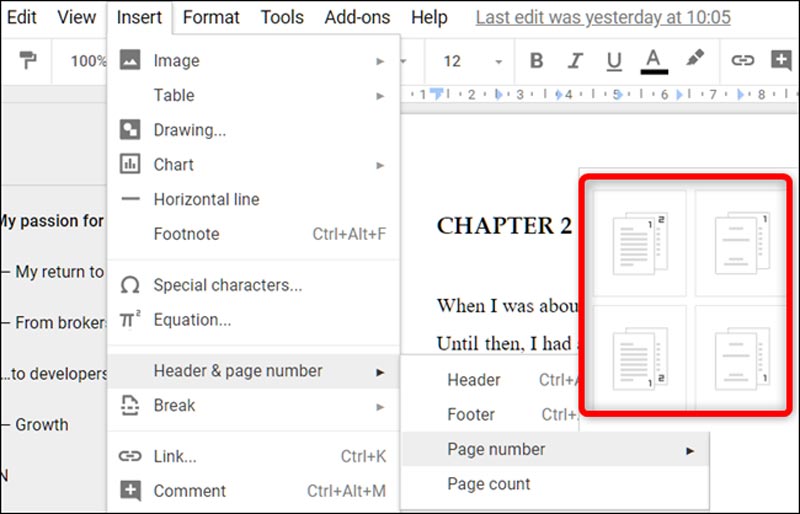Click the Special characters omega icon
The width and height of the screenshot is (800, 514).
(x=130, y=285)
